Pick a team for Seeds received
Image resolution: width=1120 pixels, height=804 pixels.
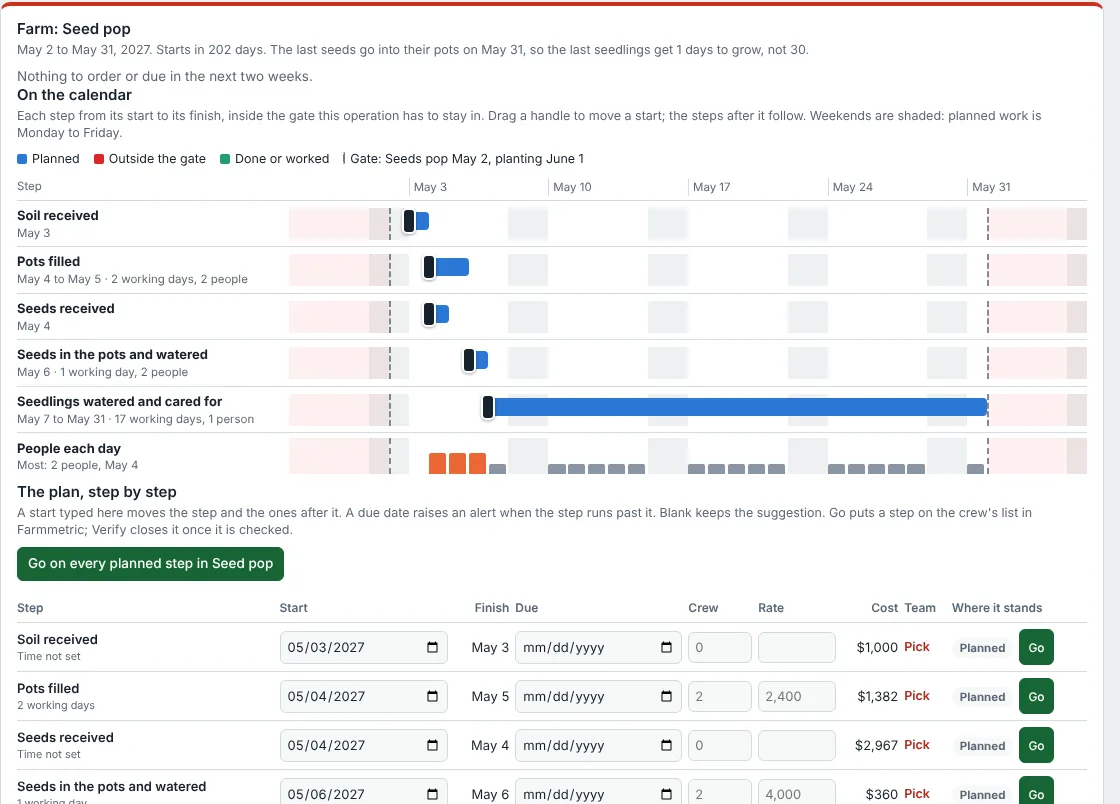(916, 745)
